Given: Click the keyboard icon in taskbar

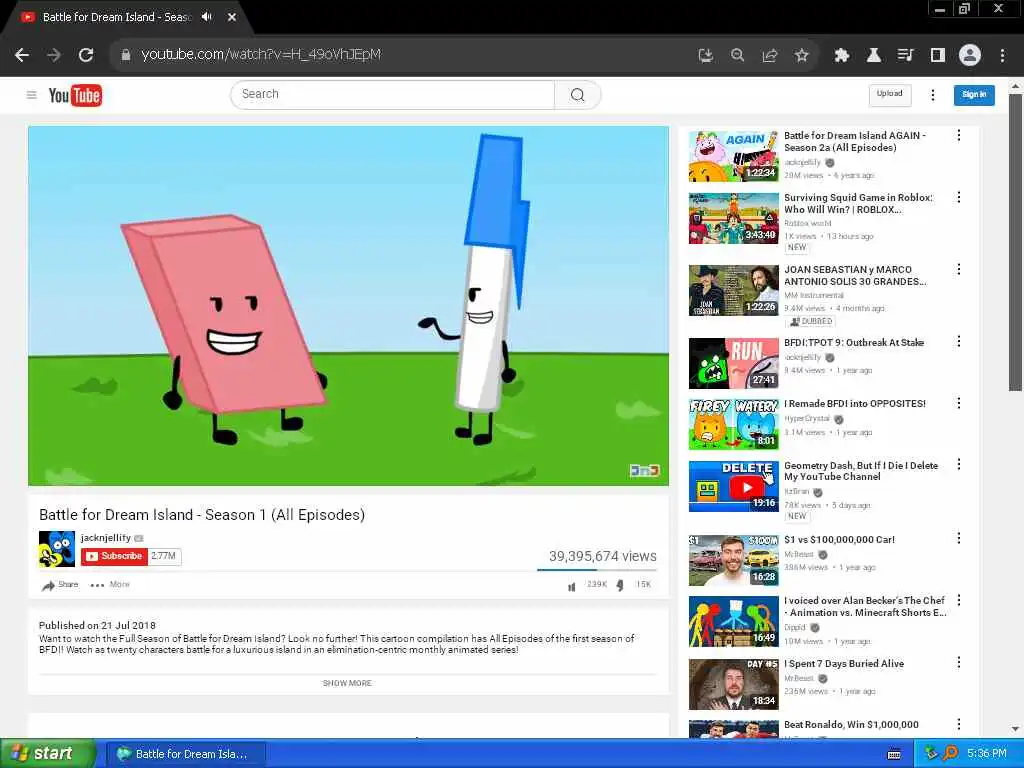Looking at the screenshot, I should click(894, 754).
